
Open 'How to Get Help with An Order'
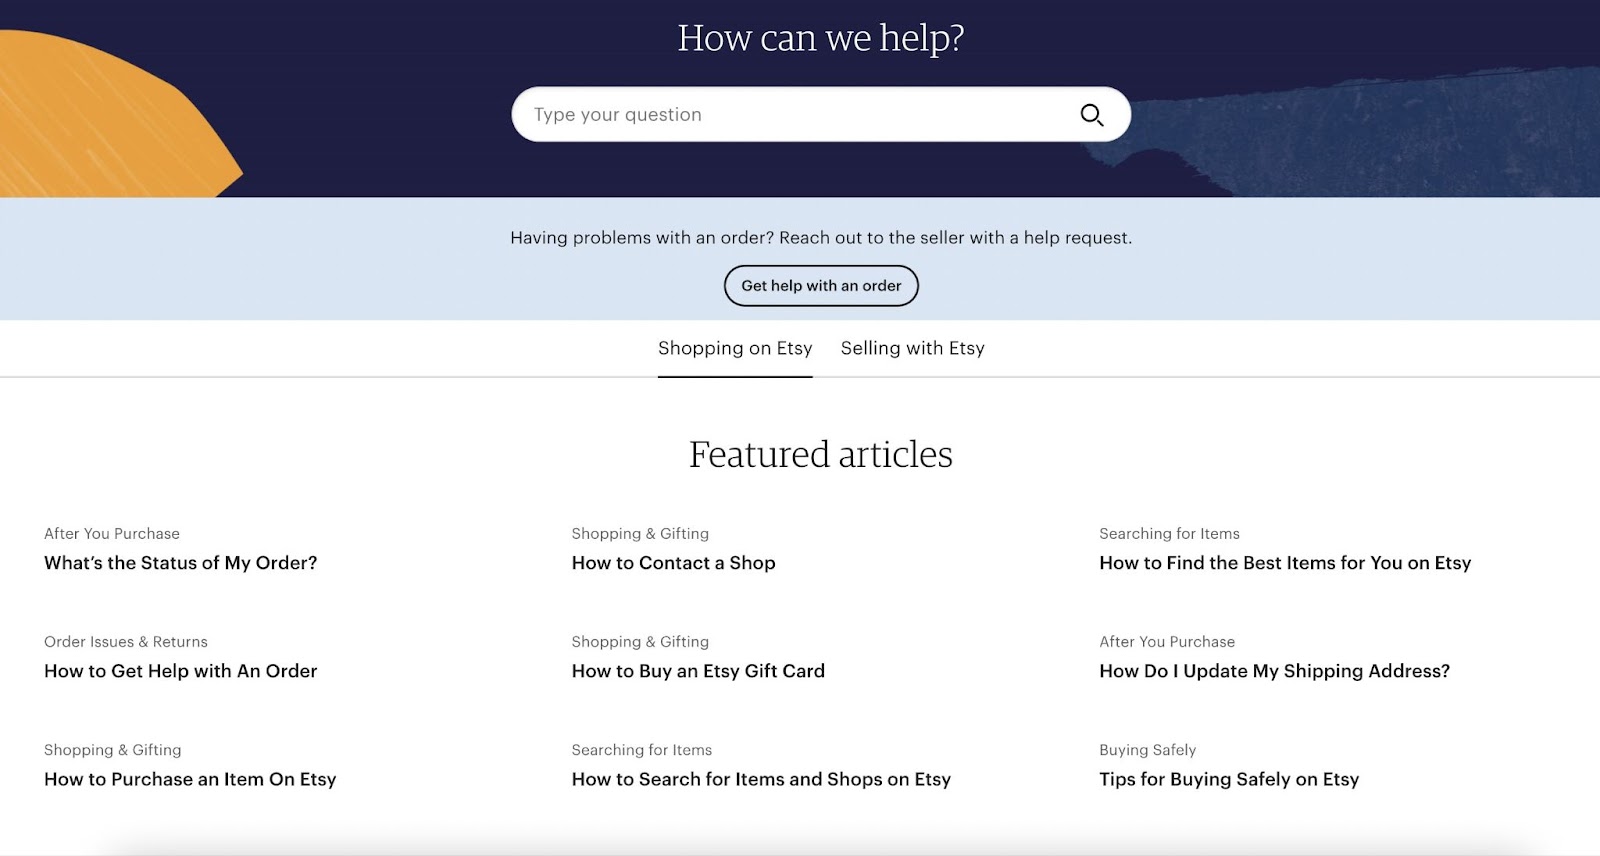click(x=180, y=671)
